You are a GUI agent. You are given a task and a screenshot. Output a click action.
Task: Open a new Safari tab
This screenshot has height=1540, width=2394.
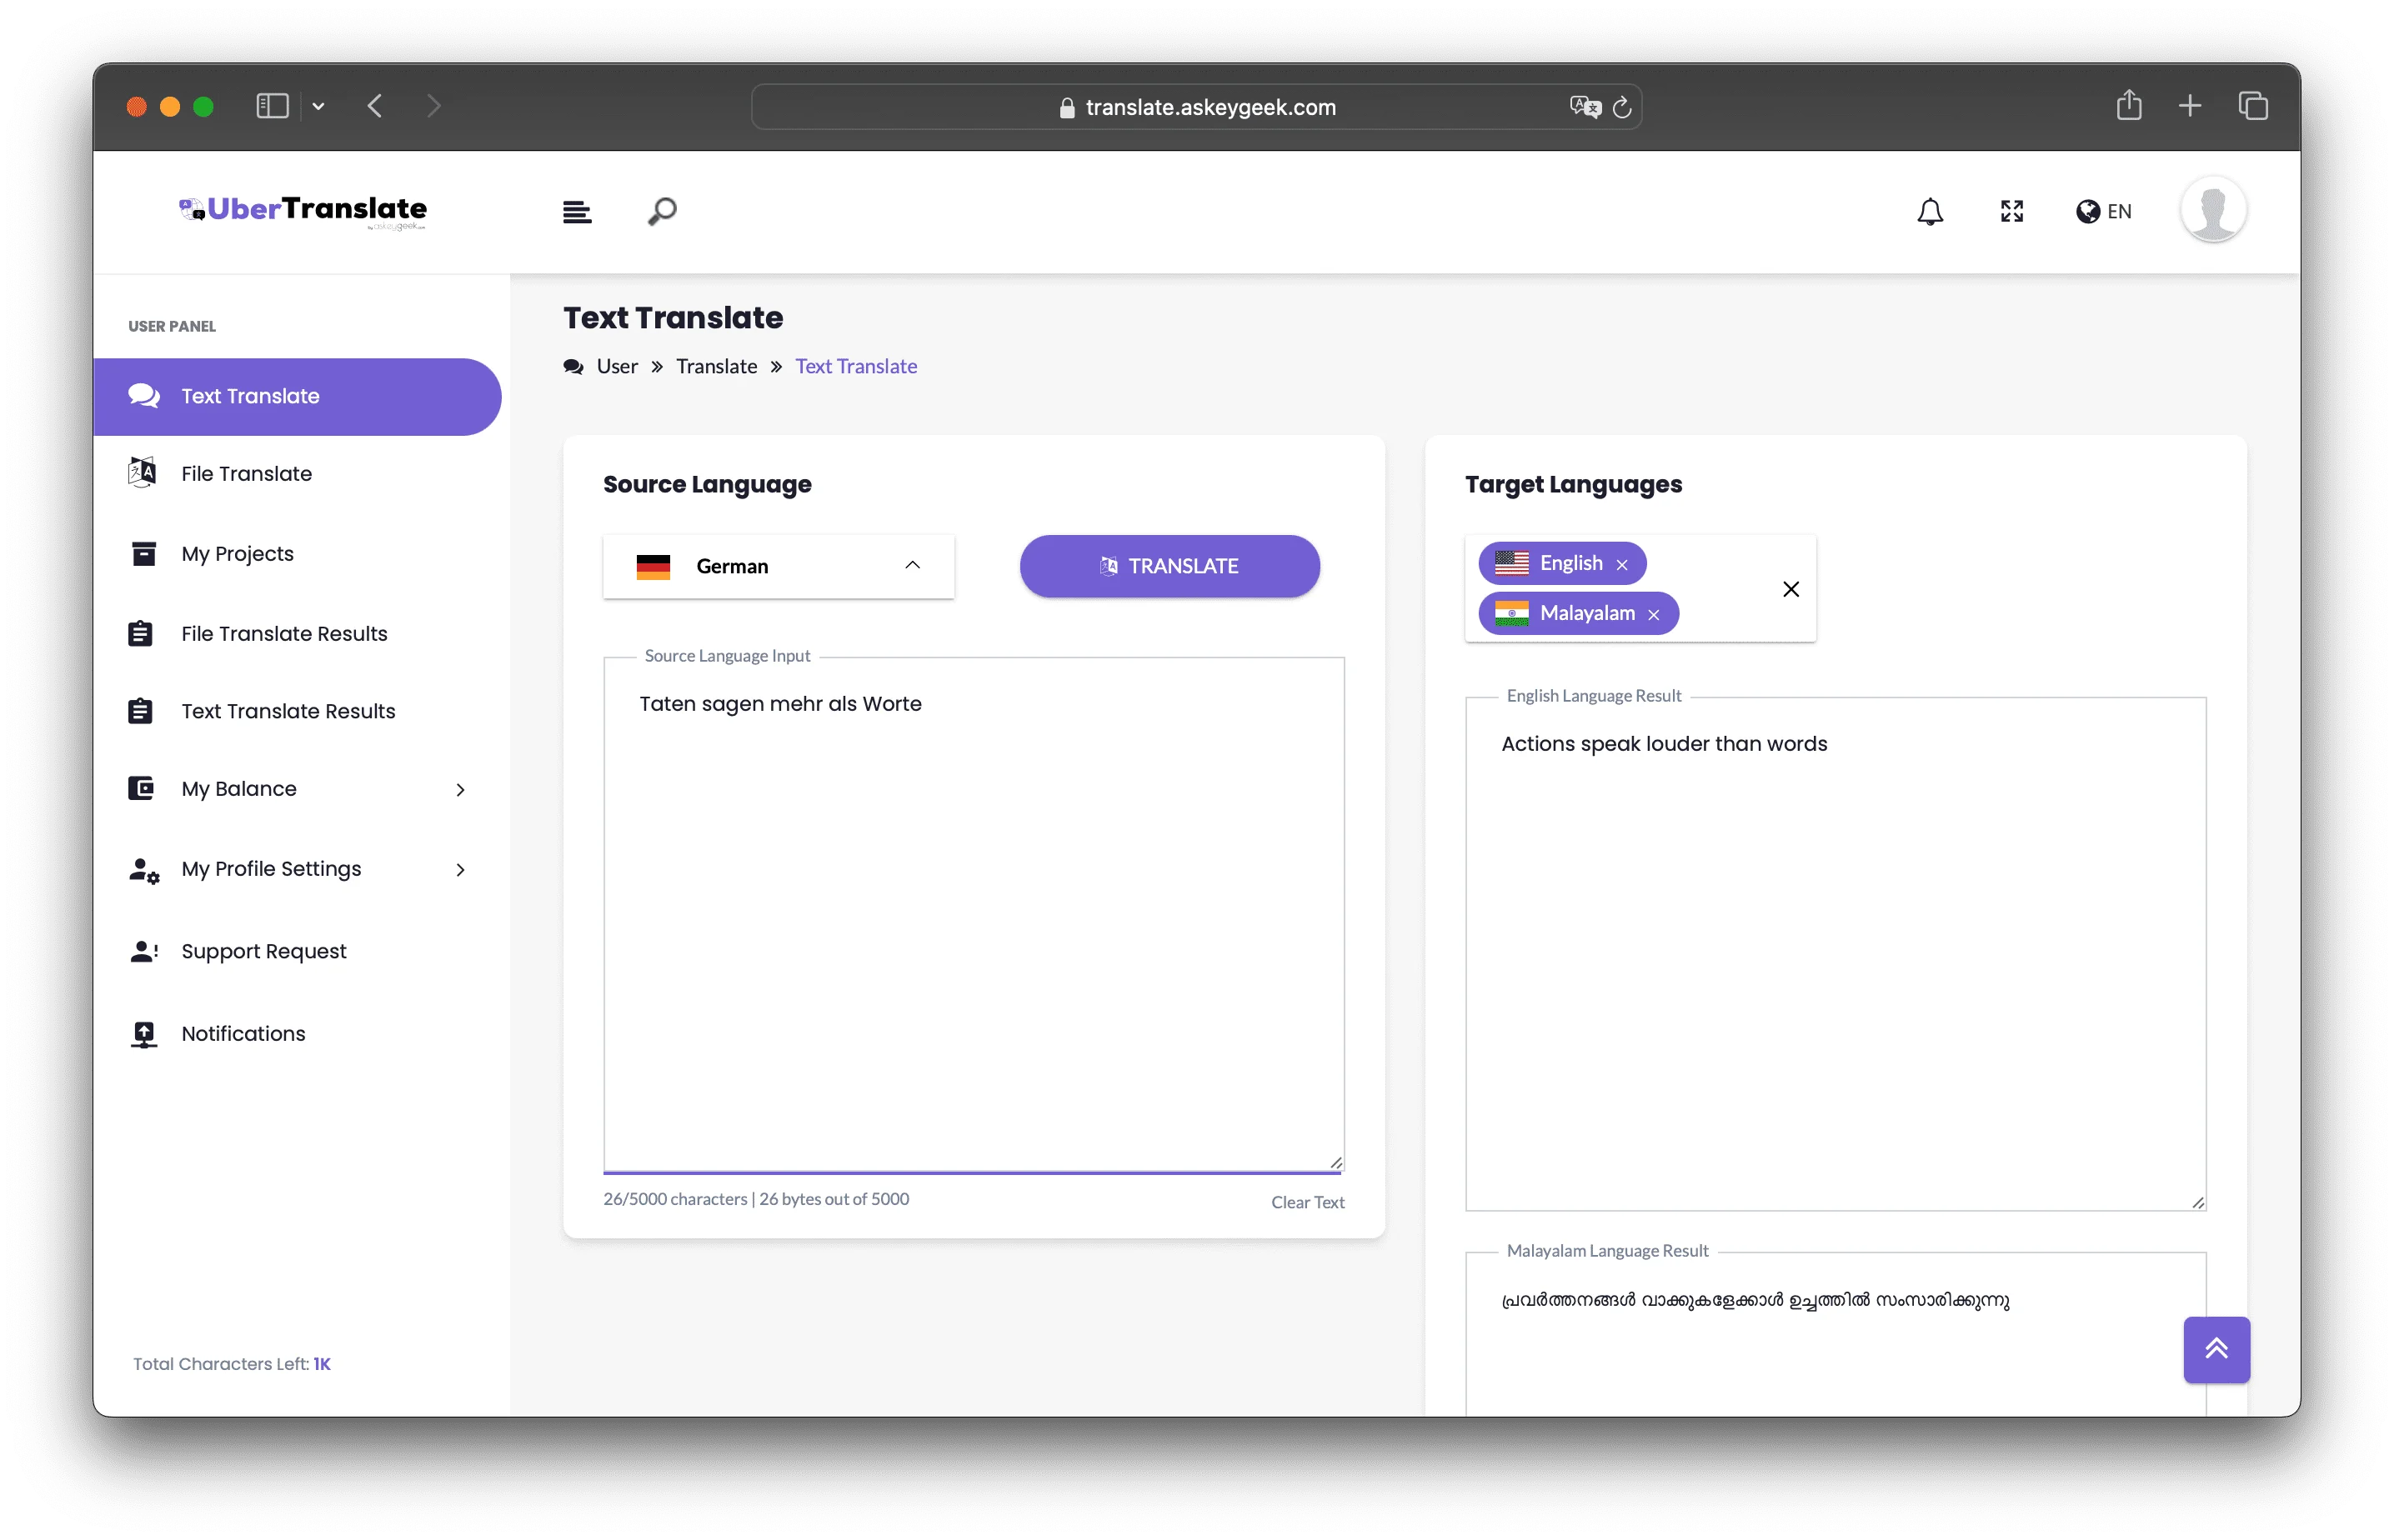pos(2190,106)
